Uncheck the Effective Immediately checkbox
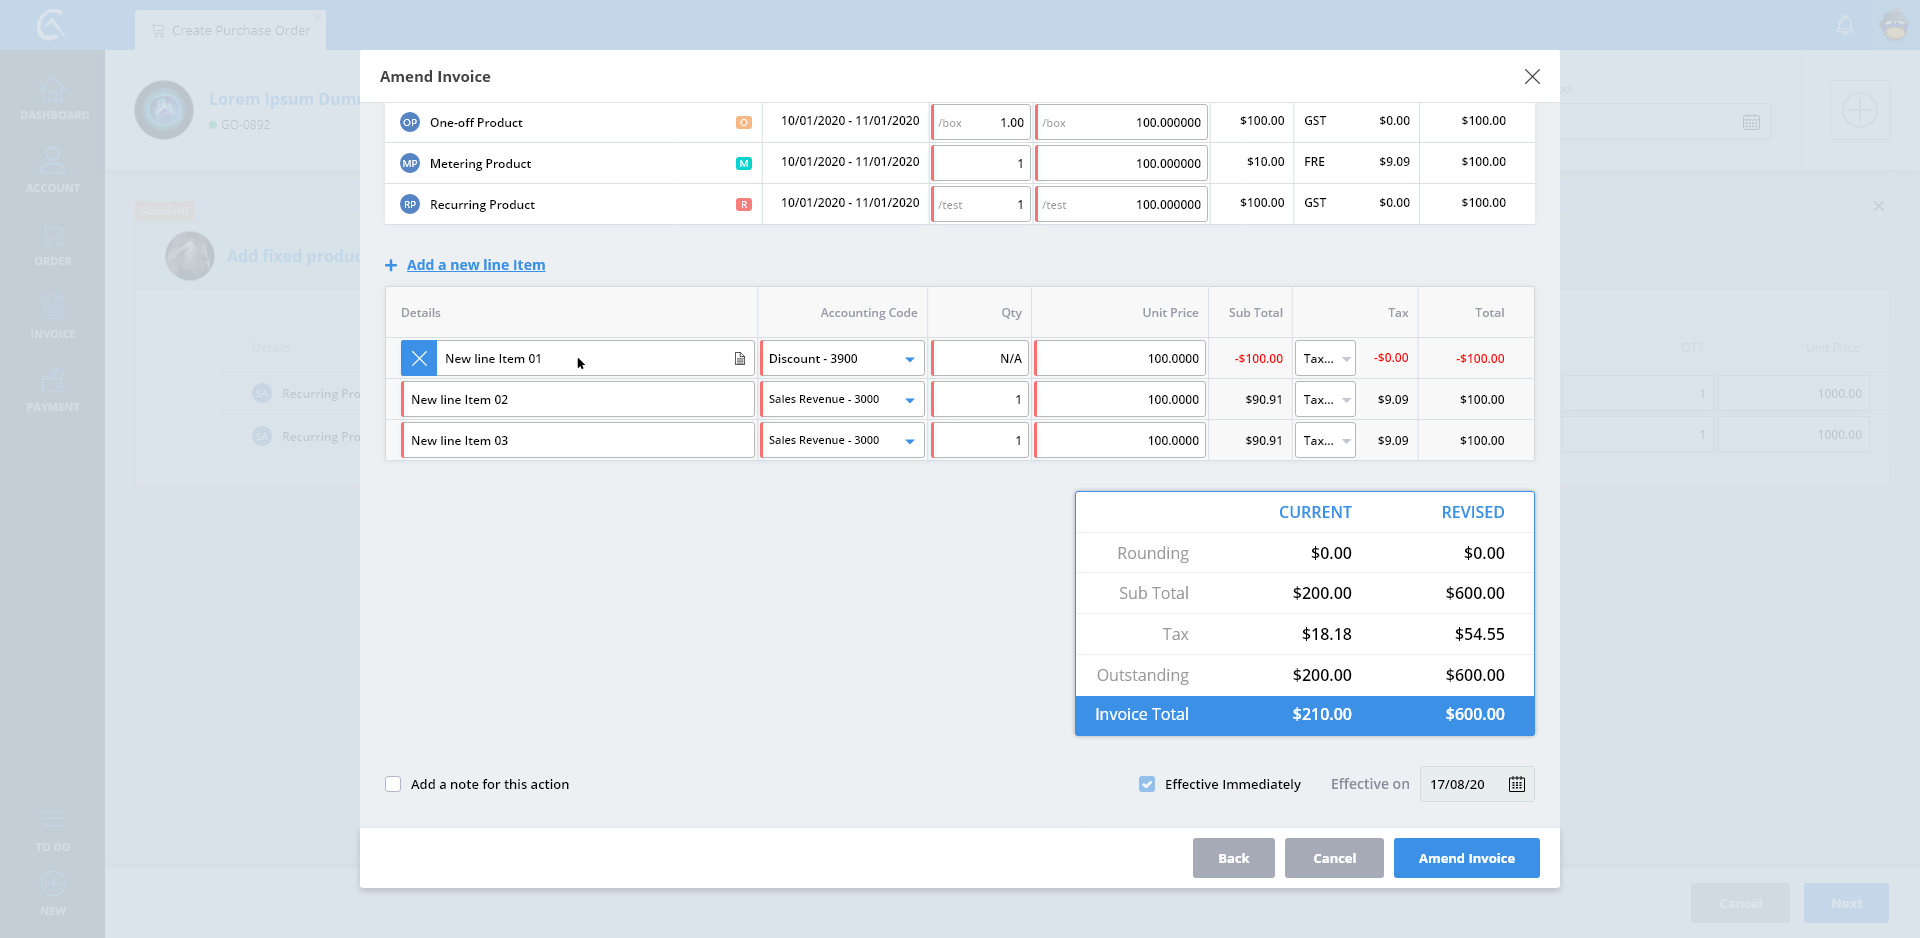This screenshot has width=1920, height=938. pos(1147,784)
